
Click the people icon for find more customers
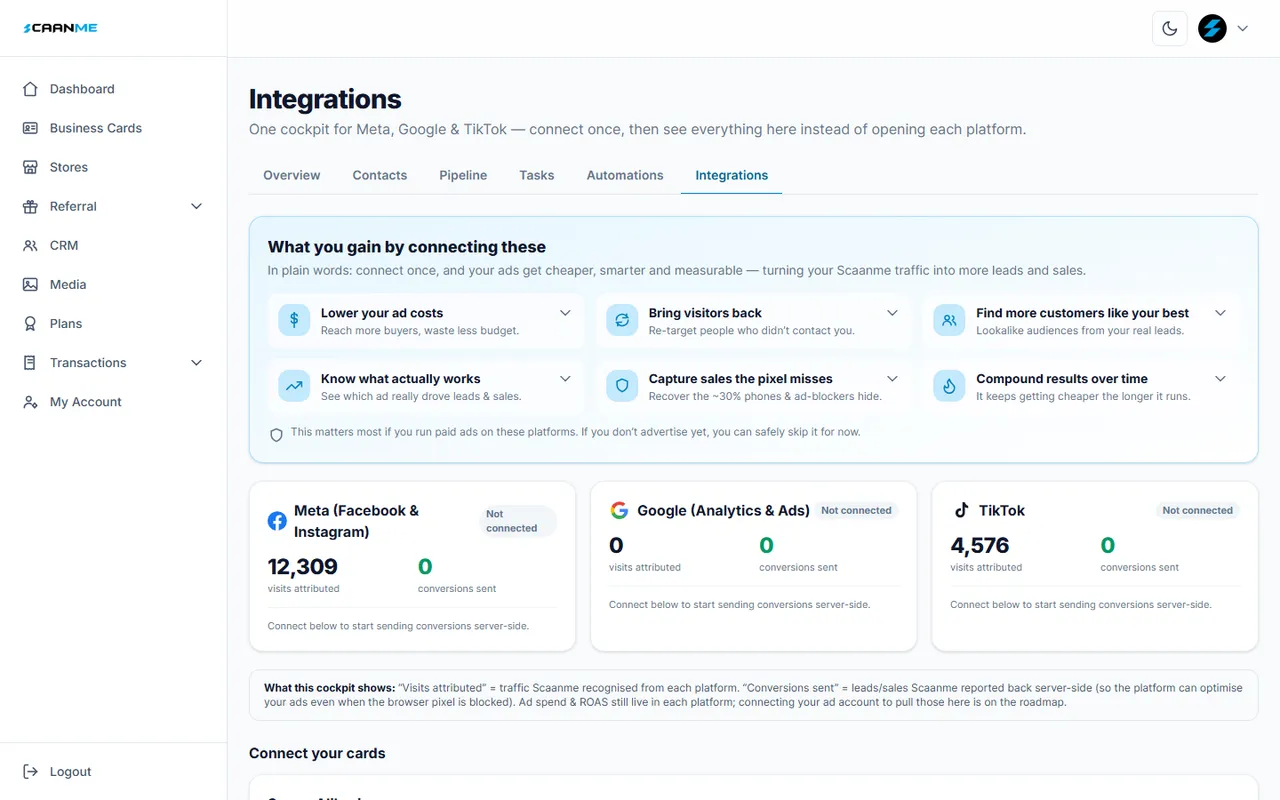click(x=949, y=320)
